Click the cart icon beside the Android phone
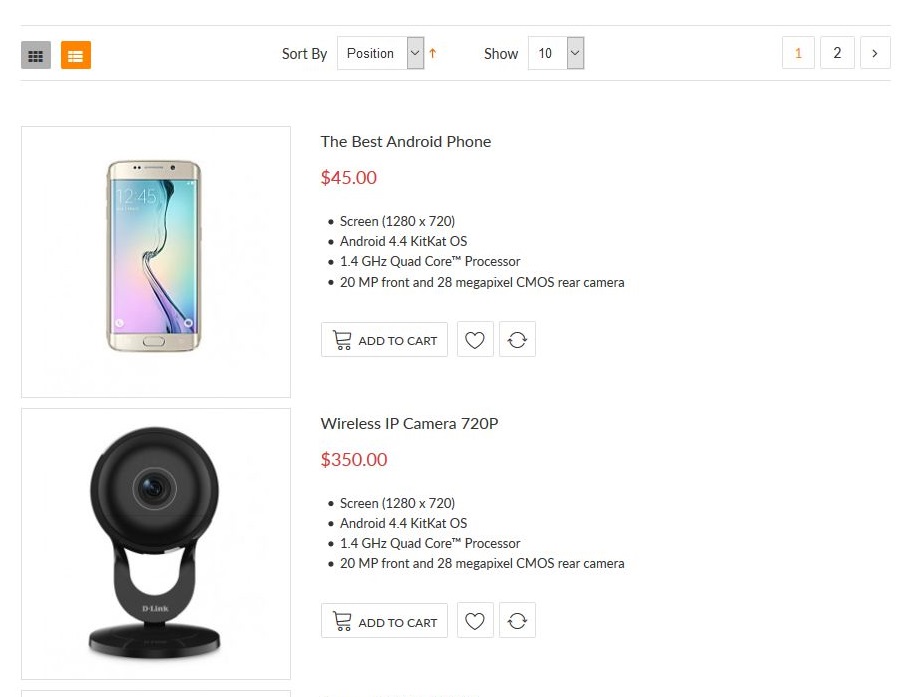Screen dimensions: 919x697 [x=342, y=340]
